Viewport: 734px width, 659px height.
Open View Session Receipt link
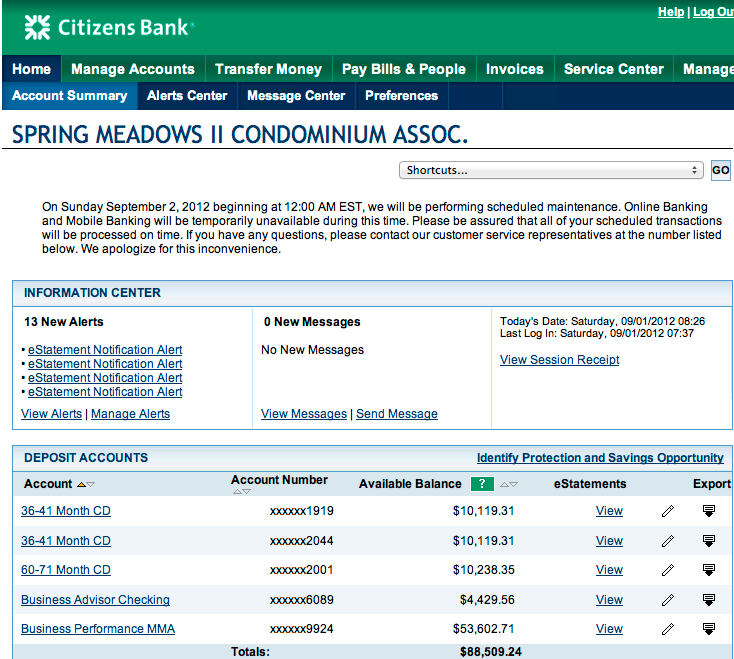[559, 359]
